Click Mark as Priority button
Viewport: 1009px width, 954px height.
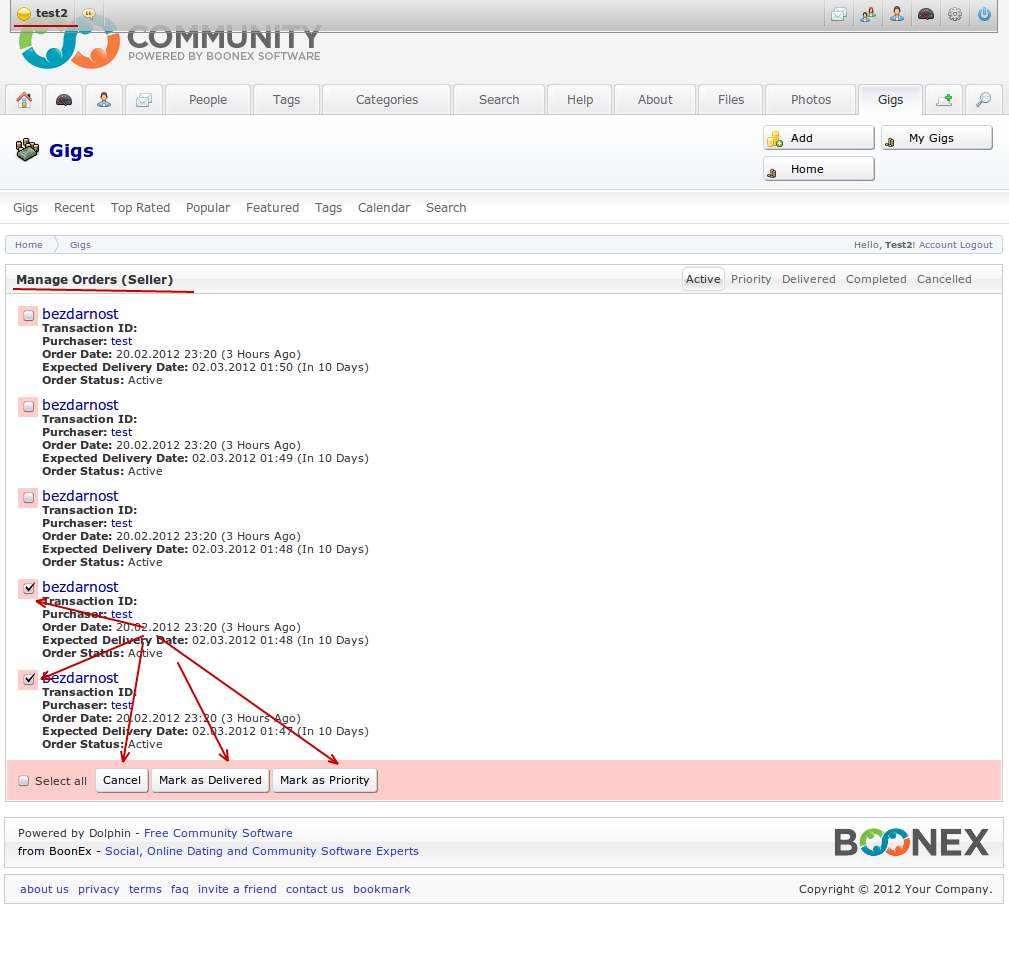(324, 780)
